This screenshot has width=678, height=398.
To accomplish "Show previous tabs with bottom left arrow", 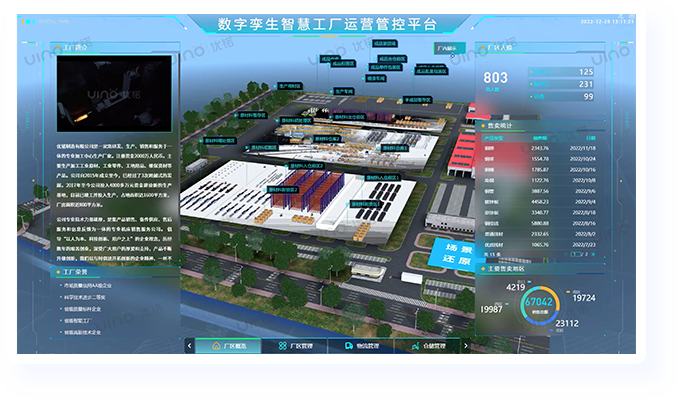I will tap(189, 346).
